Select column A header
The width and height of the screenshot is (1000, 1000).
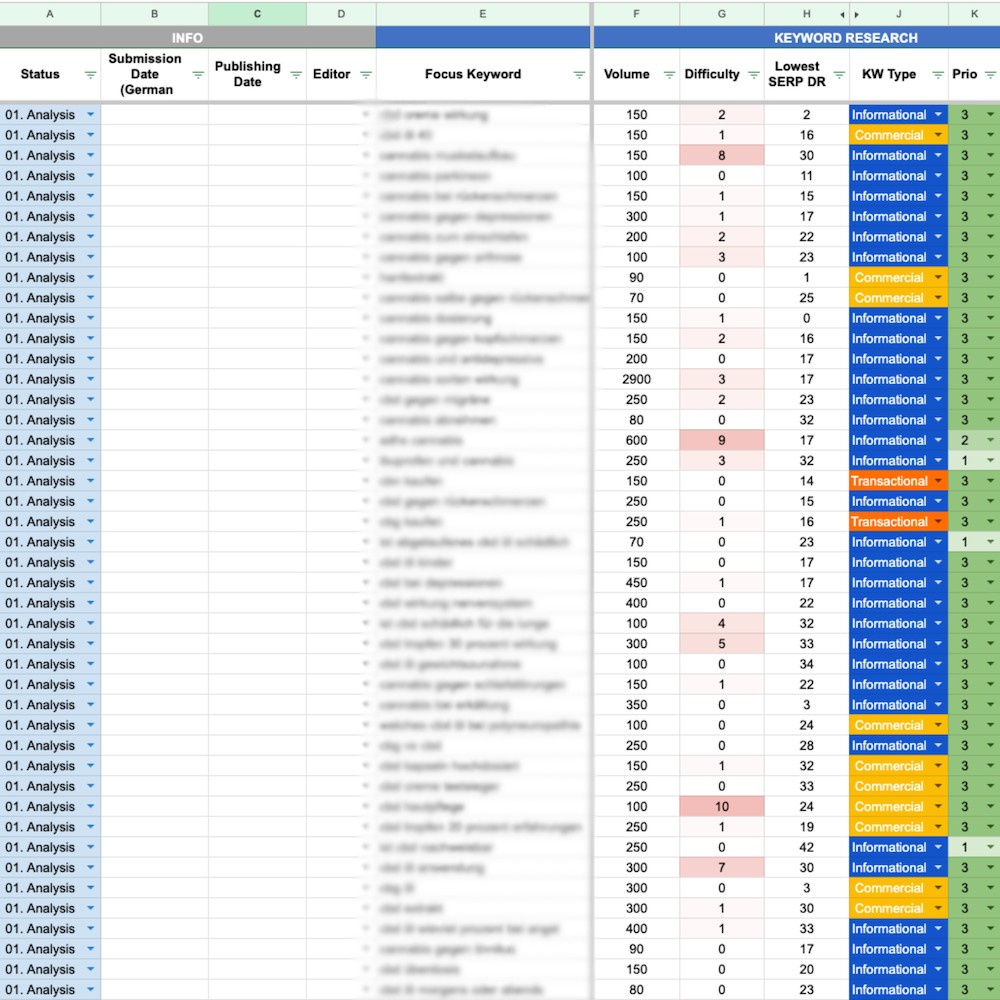pyautogui.click(x=50, y=13)
